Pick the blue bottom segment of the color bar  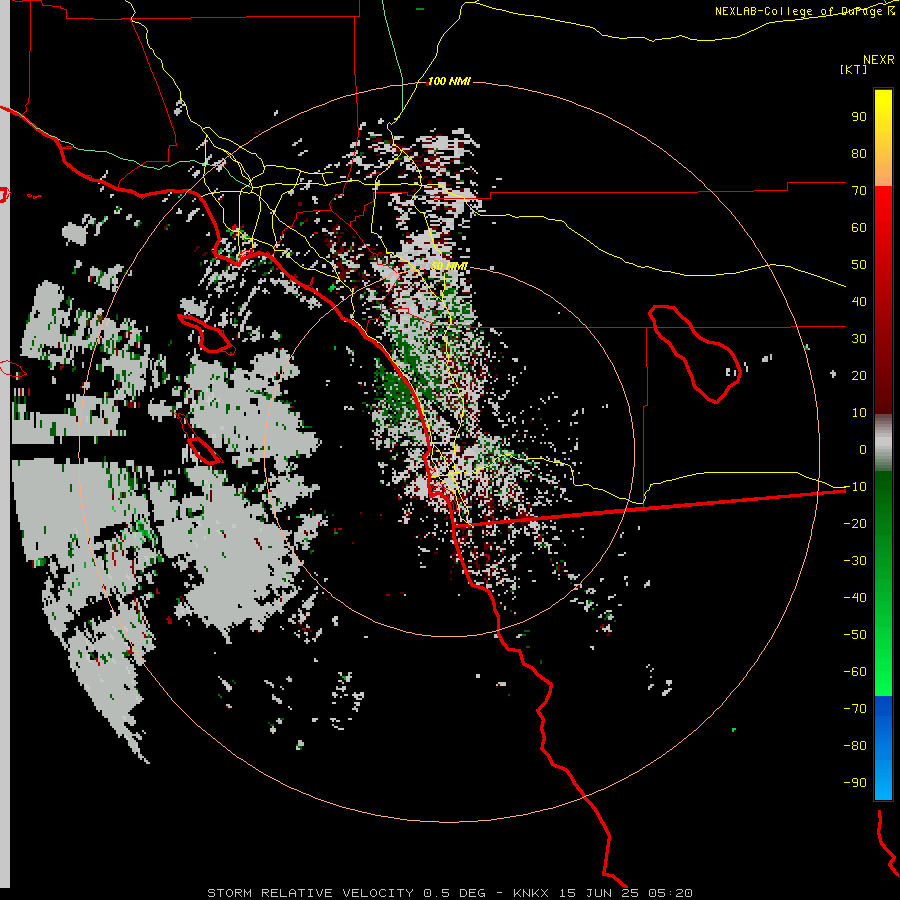[x=883, y=747]
